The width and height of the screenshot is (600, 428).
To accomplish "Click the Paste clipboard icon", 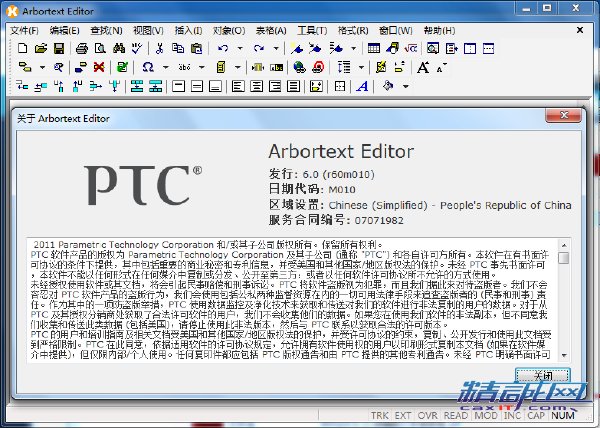I will pyautogui.click(x=196, y=48).
